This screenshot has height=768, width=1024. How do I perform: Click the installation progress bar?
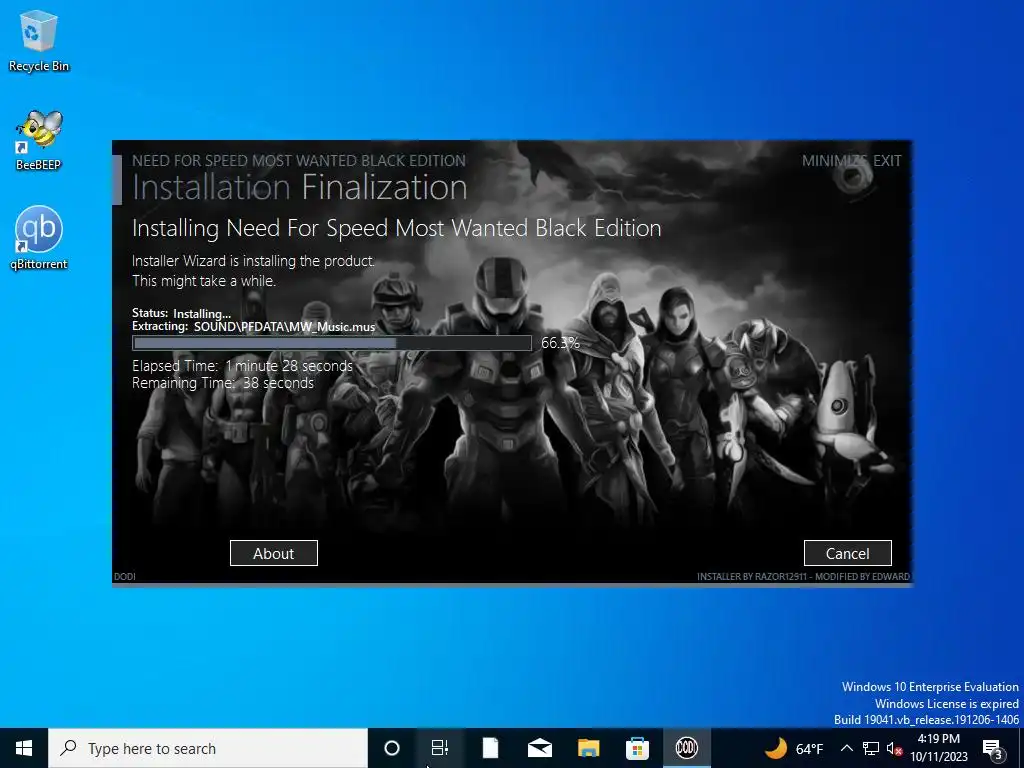click(332, 343)
